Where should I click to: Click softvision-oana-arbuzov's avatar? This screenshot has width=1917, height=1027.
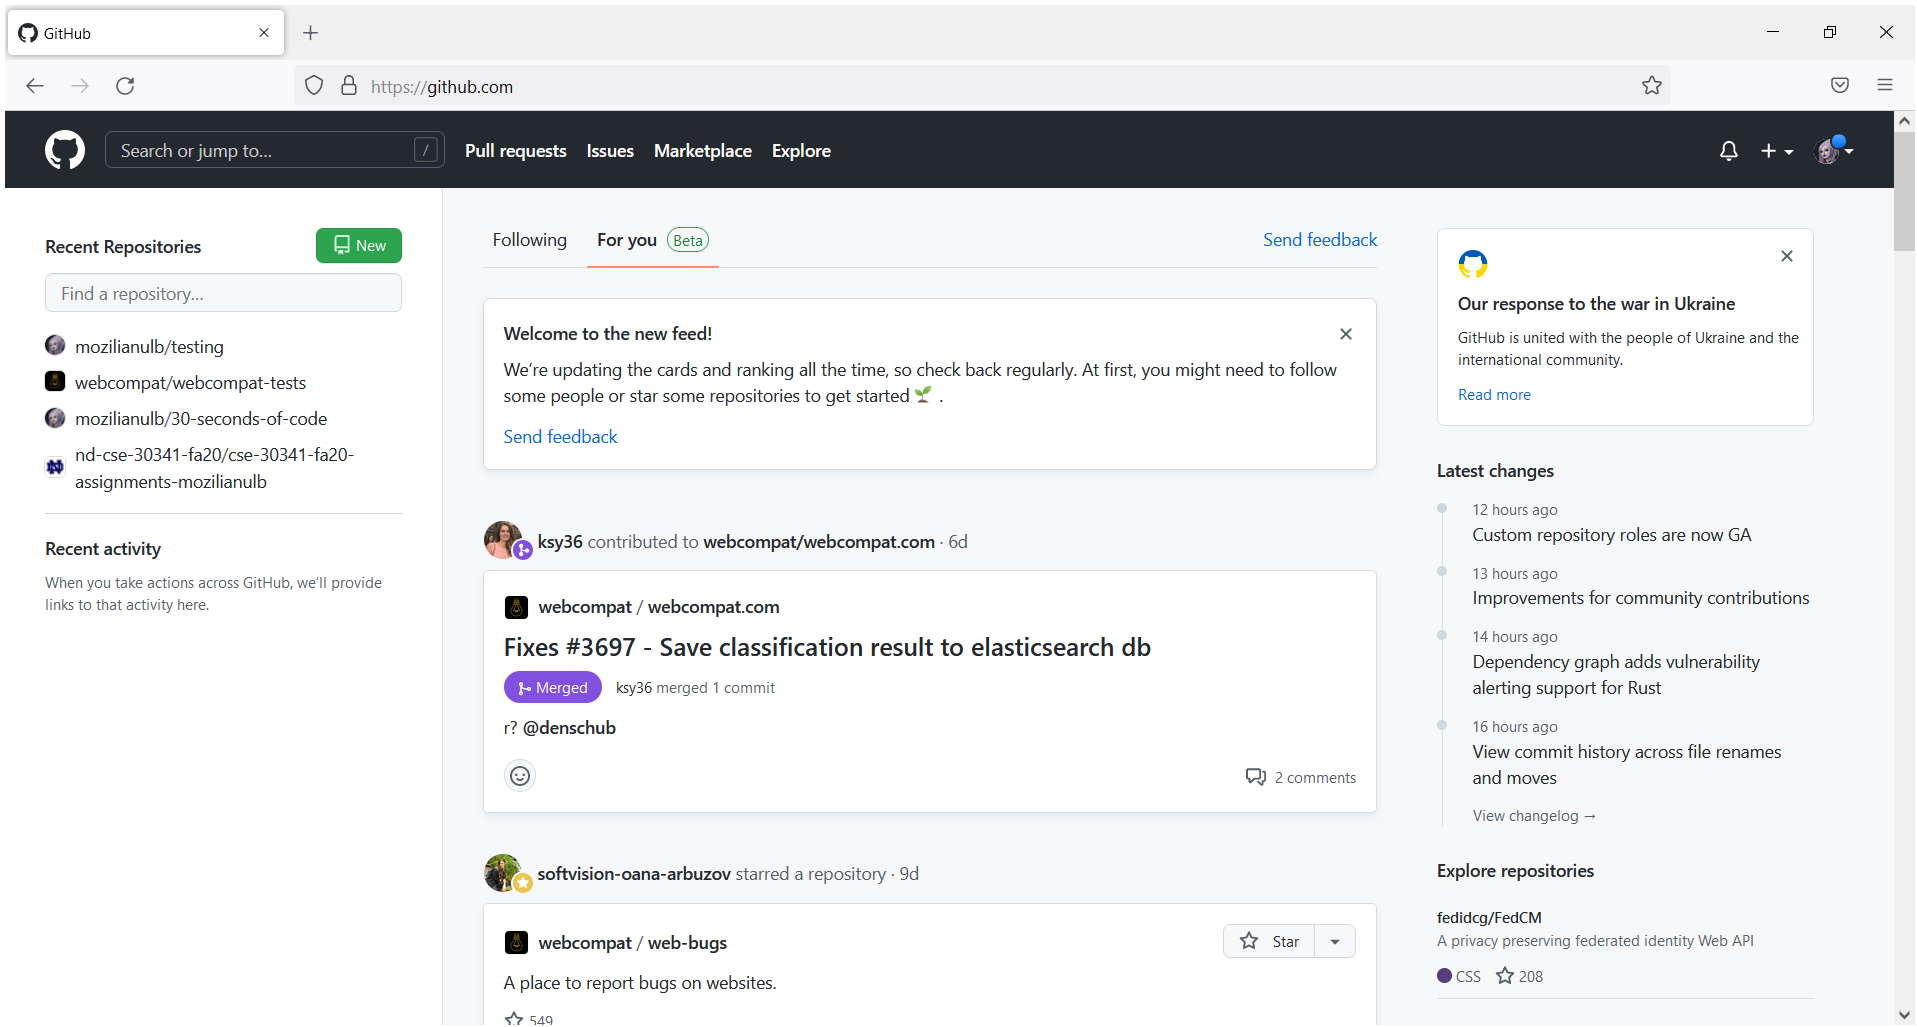[503, 872]
